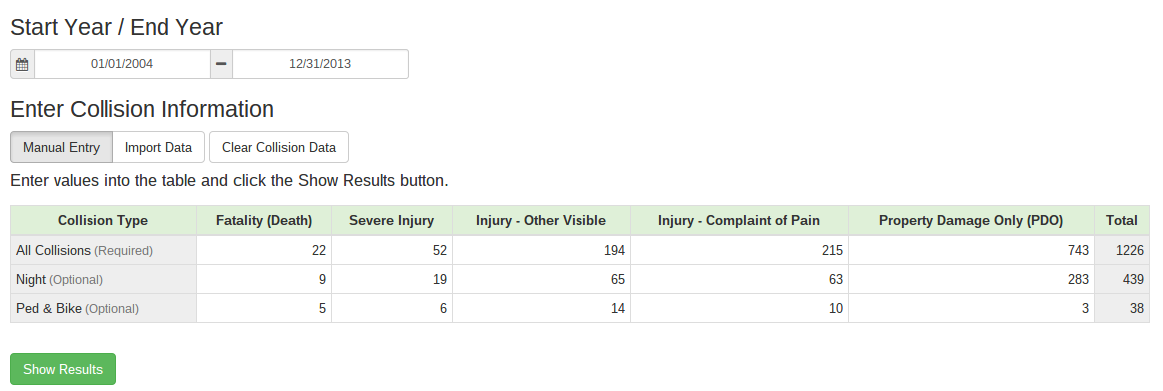1163x391 pixels.
Task: Click Night Other Visible cell 65
Action: click(541, 279)
